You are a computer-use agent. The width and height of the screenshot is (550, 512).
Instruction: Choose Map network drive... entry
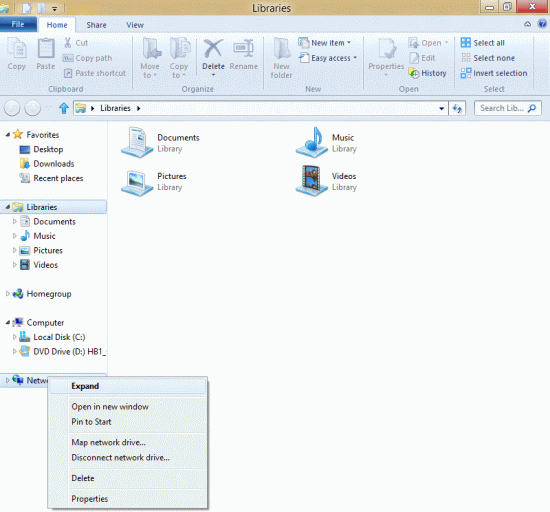click(128, 443)
